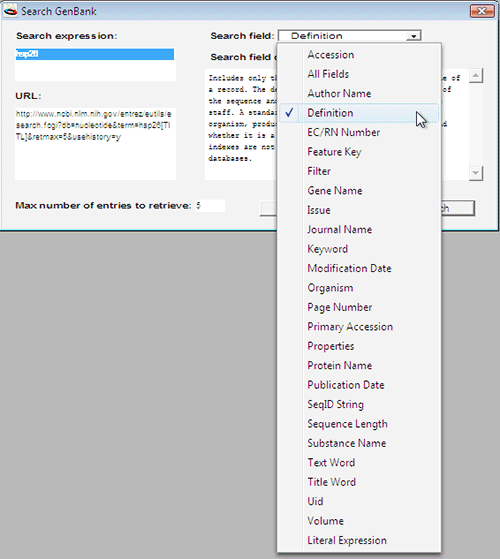500x559 pixels.
Task: Select Literal Expression option
Action: [x=359, y=540]
